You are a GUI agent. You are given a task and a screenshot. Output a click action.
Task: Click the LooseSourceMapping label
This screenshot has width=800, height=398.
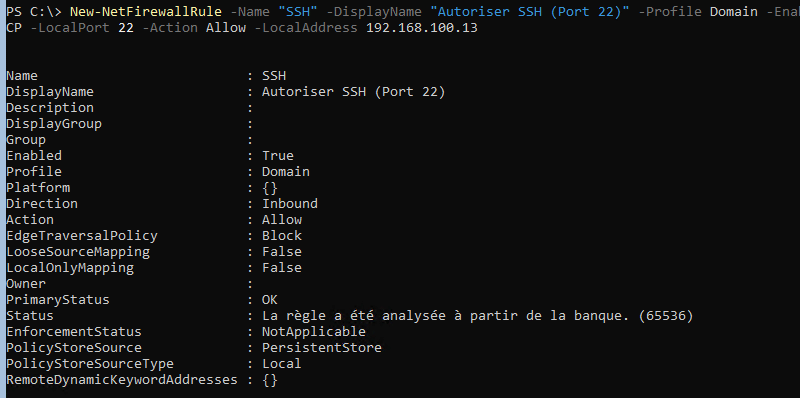tap(78, 252)
